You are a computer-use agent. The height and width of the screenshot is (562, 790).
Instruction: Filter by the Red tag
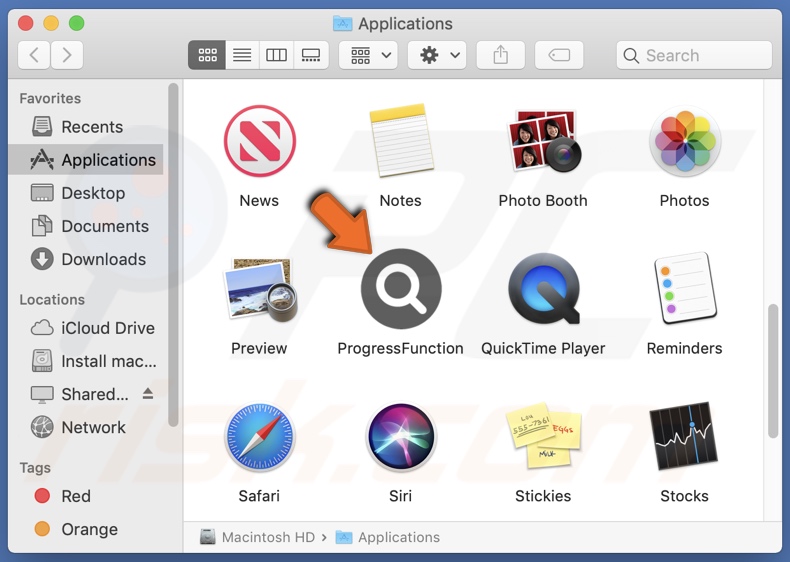(86, 496)
